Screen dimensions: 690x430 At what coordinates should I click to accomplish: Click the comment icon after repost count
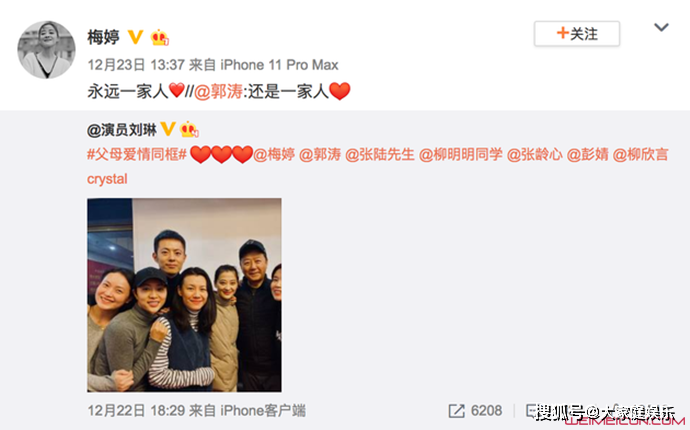pos(533,411)
